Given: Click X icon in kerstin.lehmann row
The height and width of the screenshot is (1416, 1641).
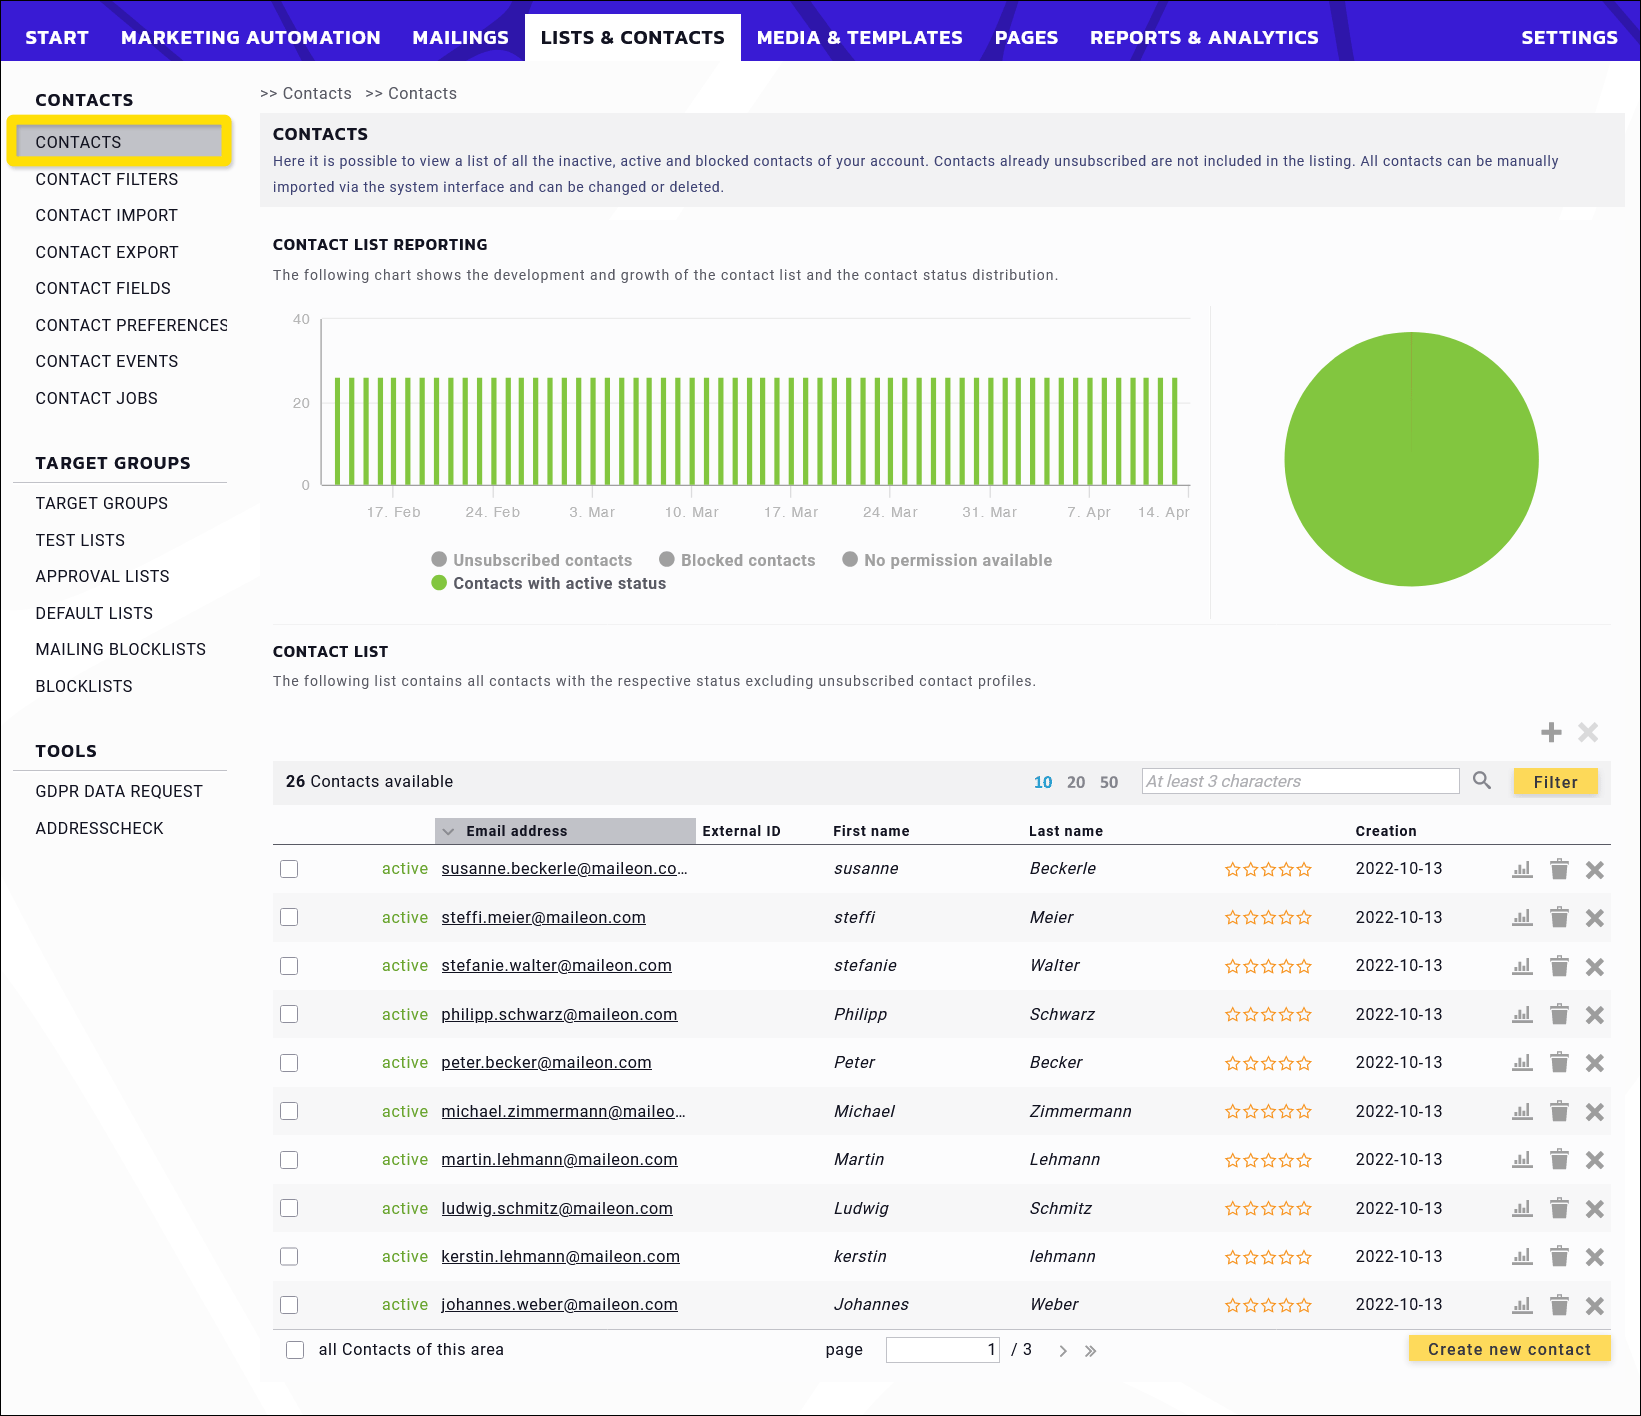Looking at the screenshot, I should 1595,1257.
